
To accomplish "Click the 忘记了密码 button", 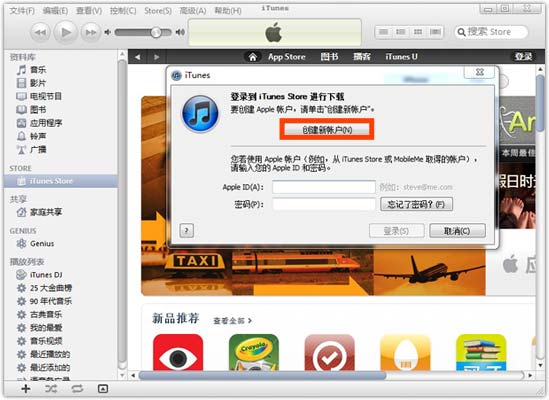I will pyautogui.click(x=416, y=204).
